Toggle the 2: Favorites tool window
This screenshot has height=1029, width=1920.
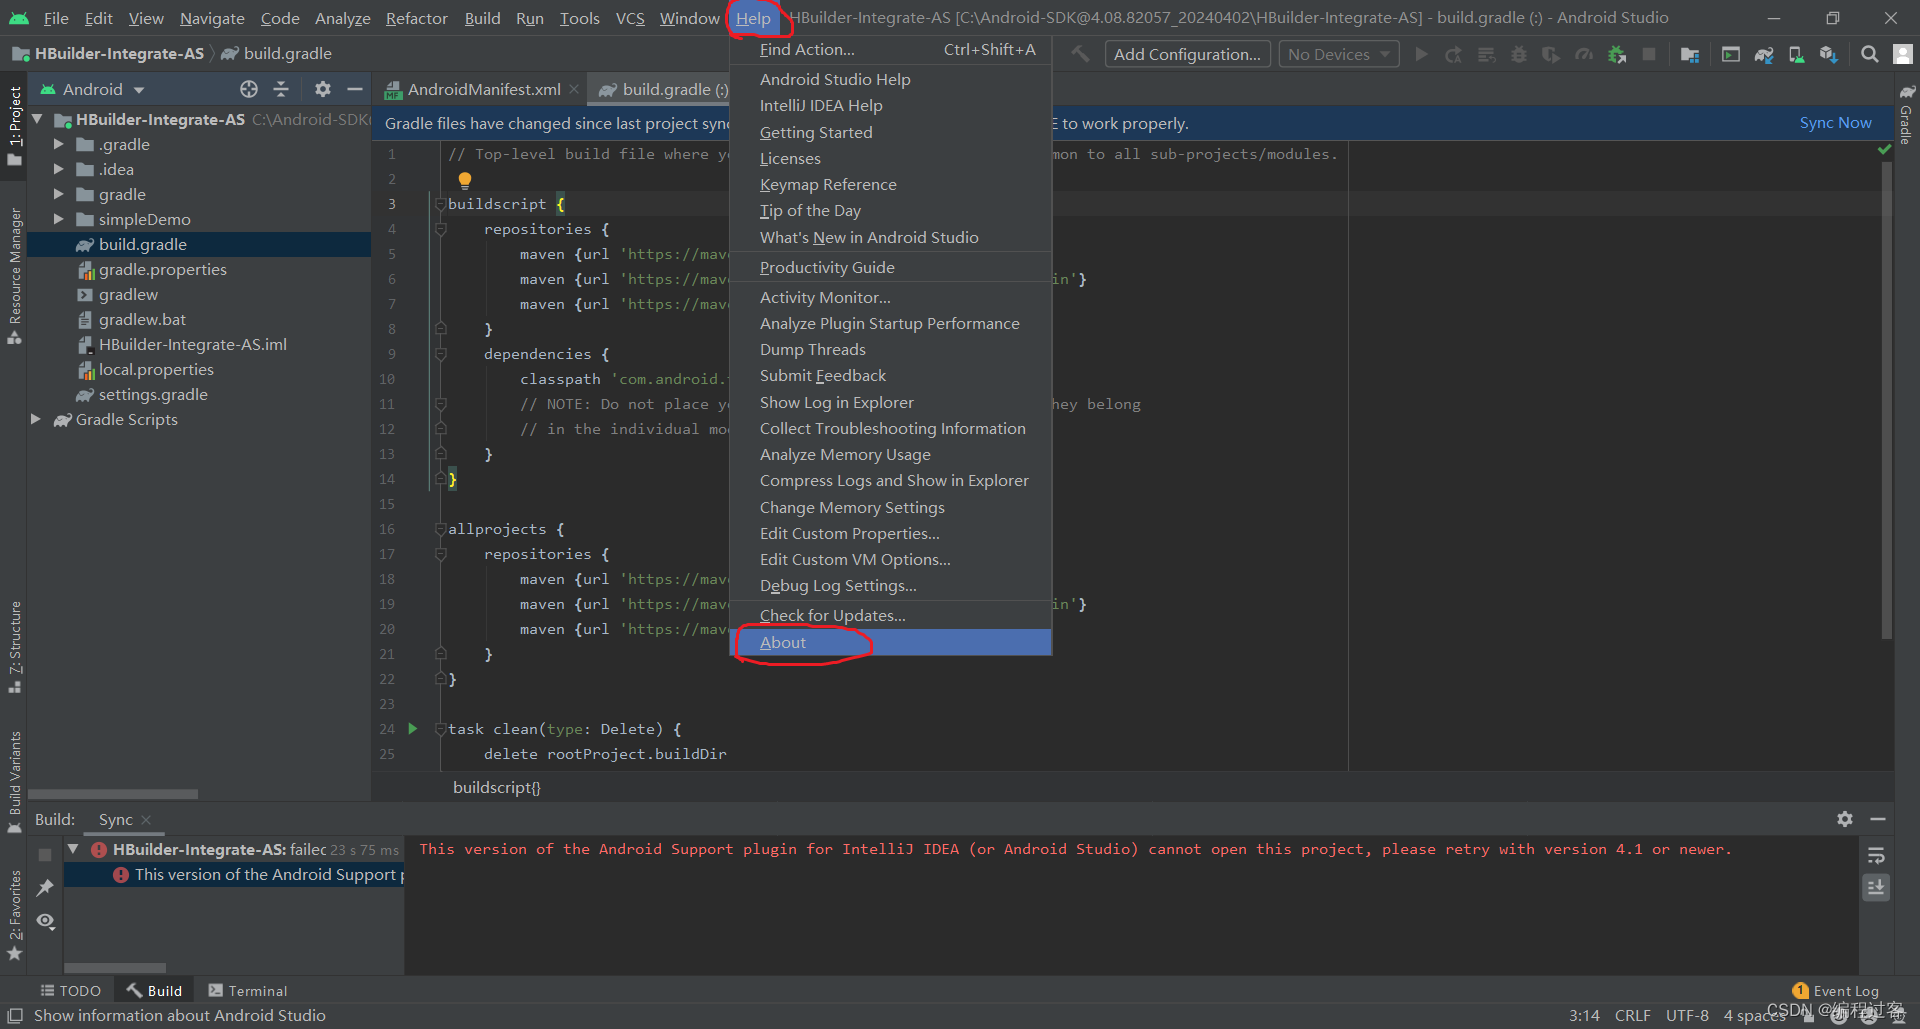[14, 916]
